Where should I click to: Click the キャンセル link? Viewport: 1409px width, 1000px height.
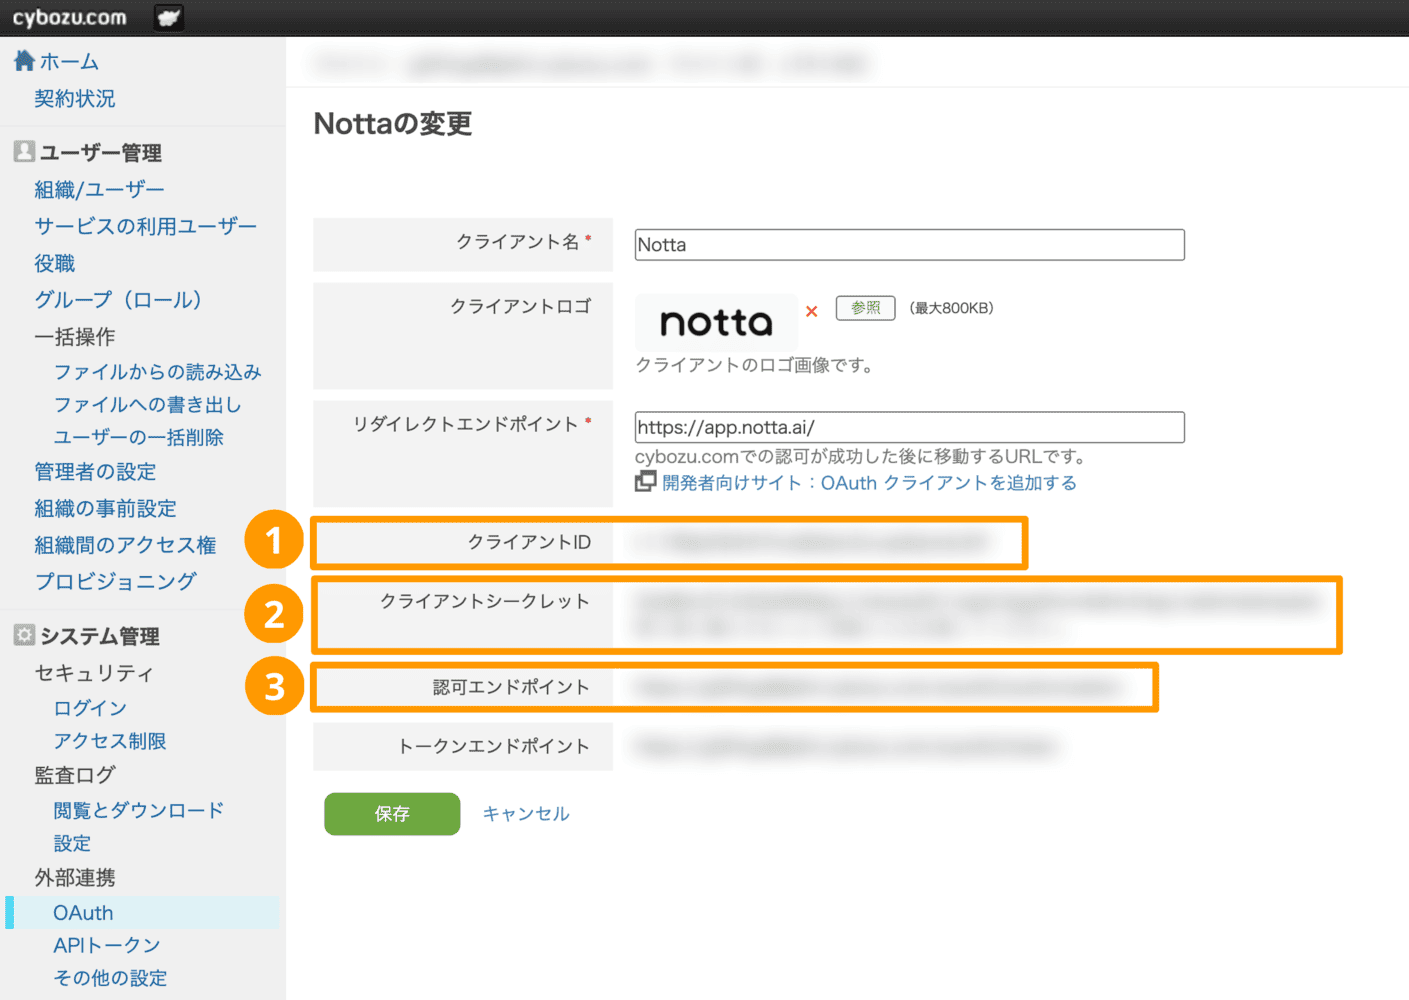(526, 814)
